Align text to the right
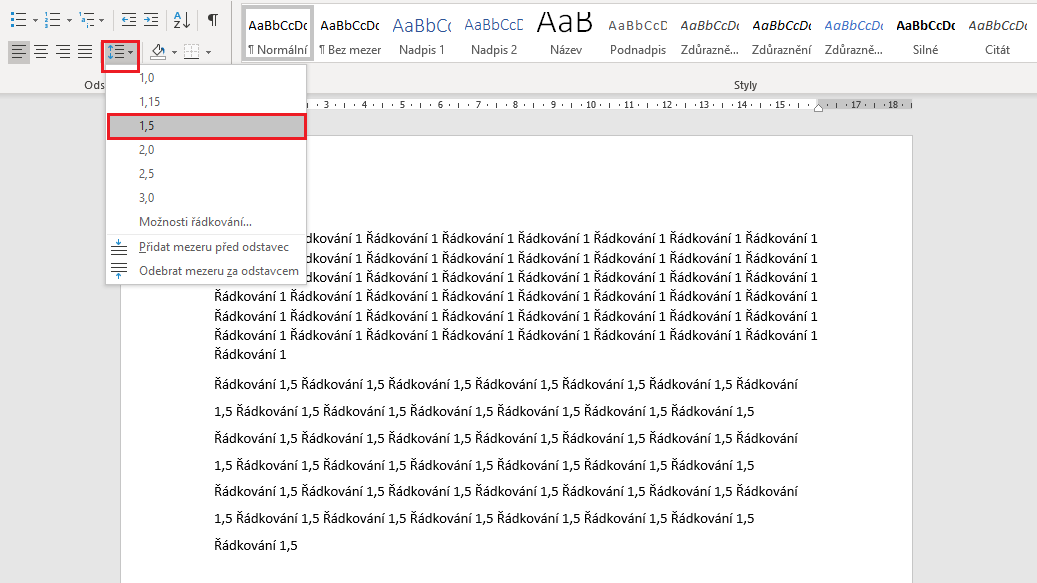 point(63,52)
